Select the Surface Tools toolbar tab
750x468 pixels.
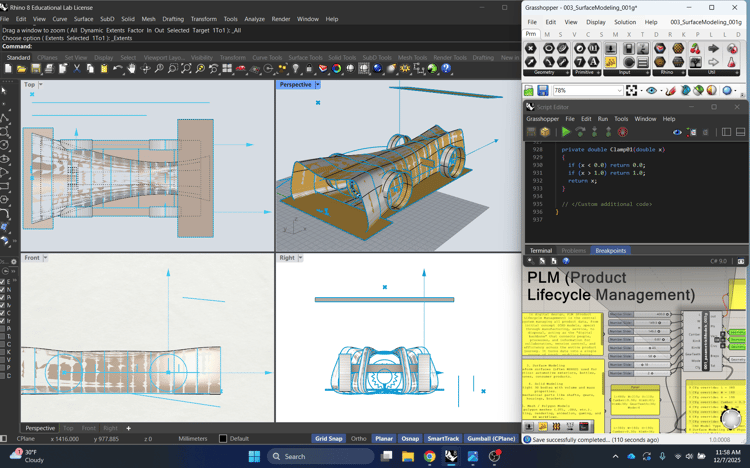305,58
